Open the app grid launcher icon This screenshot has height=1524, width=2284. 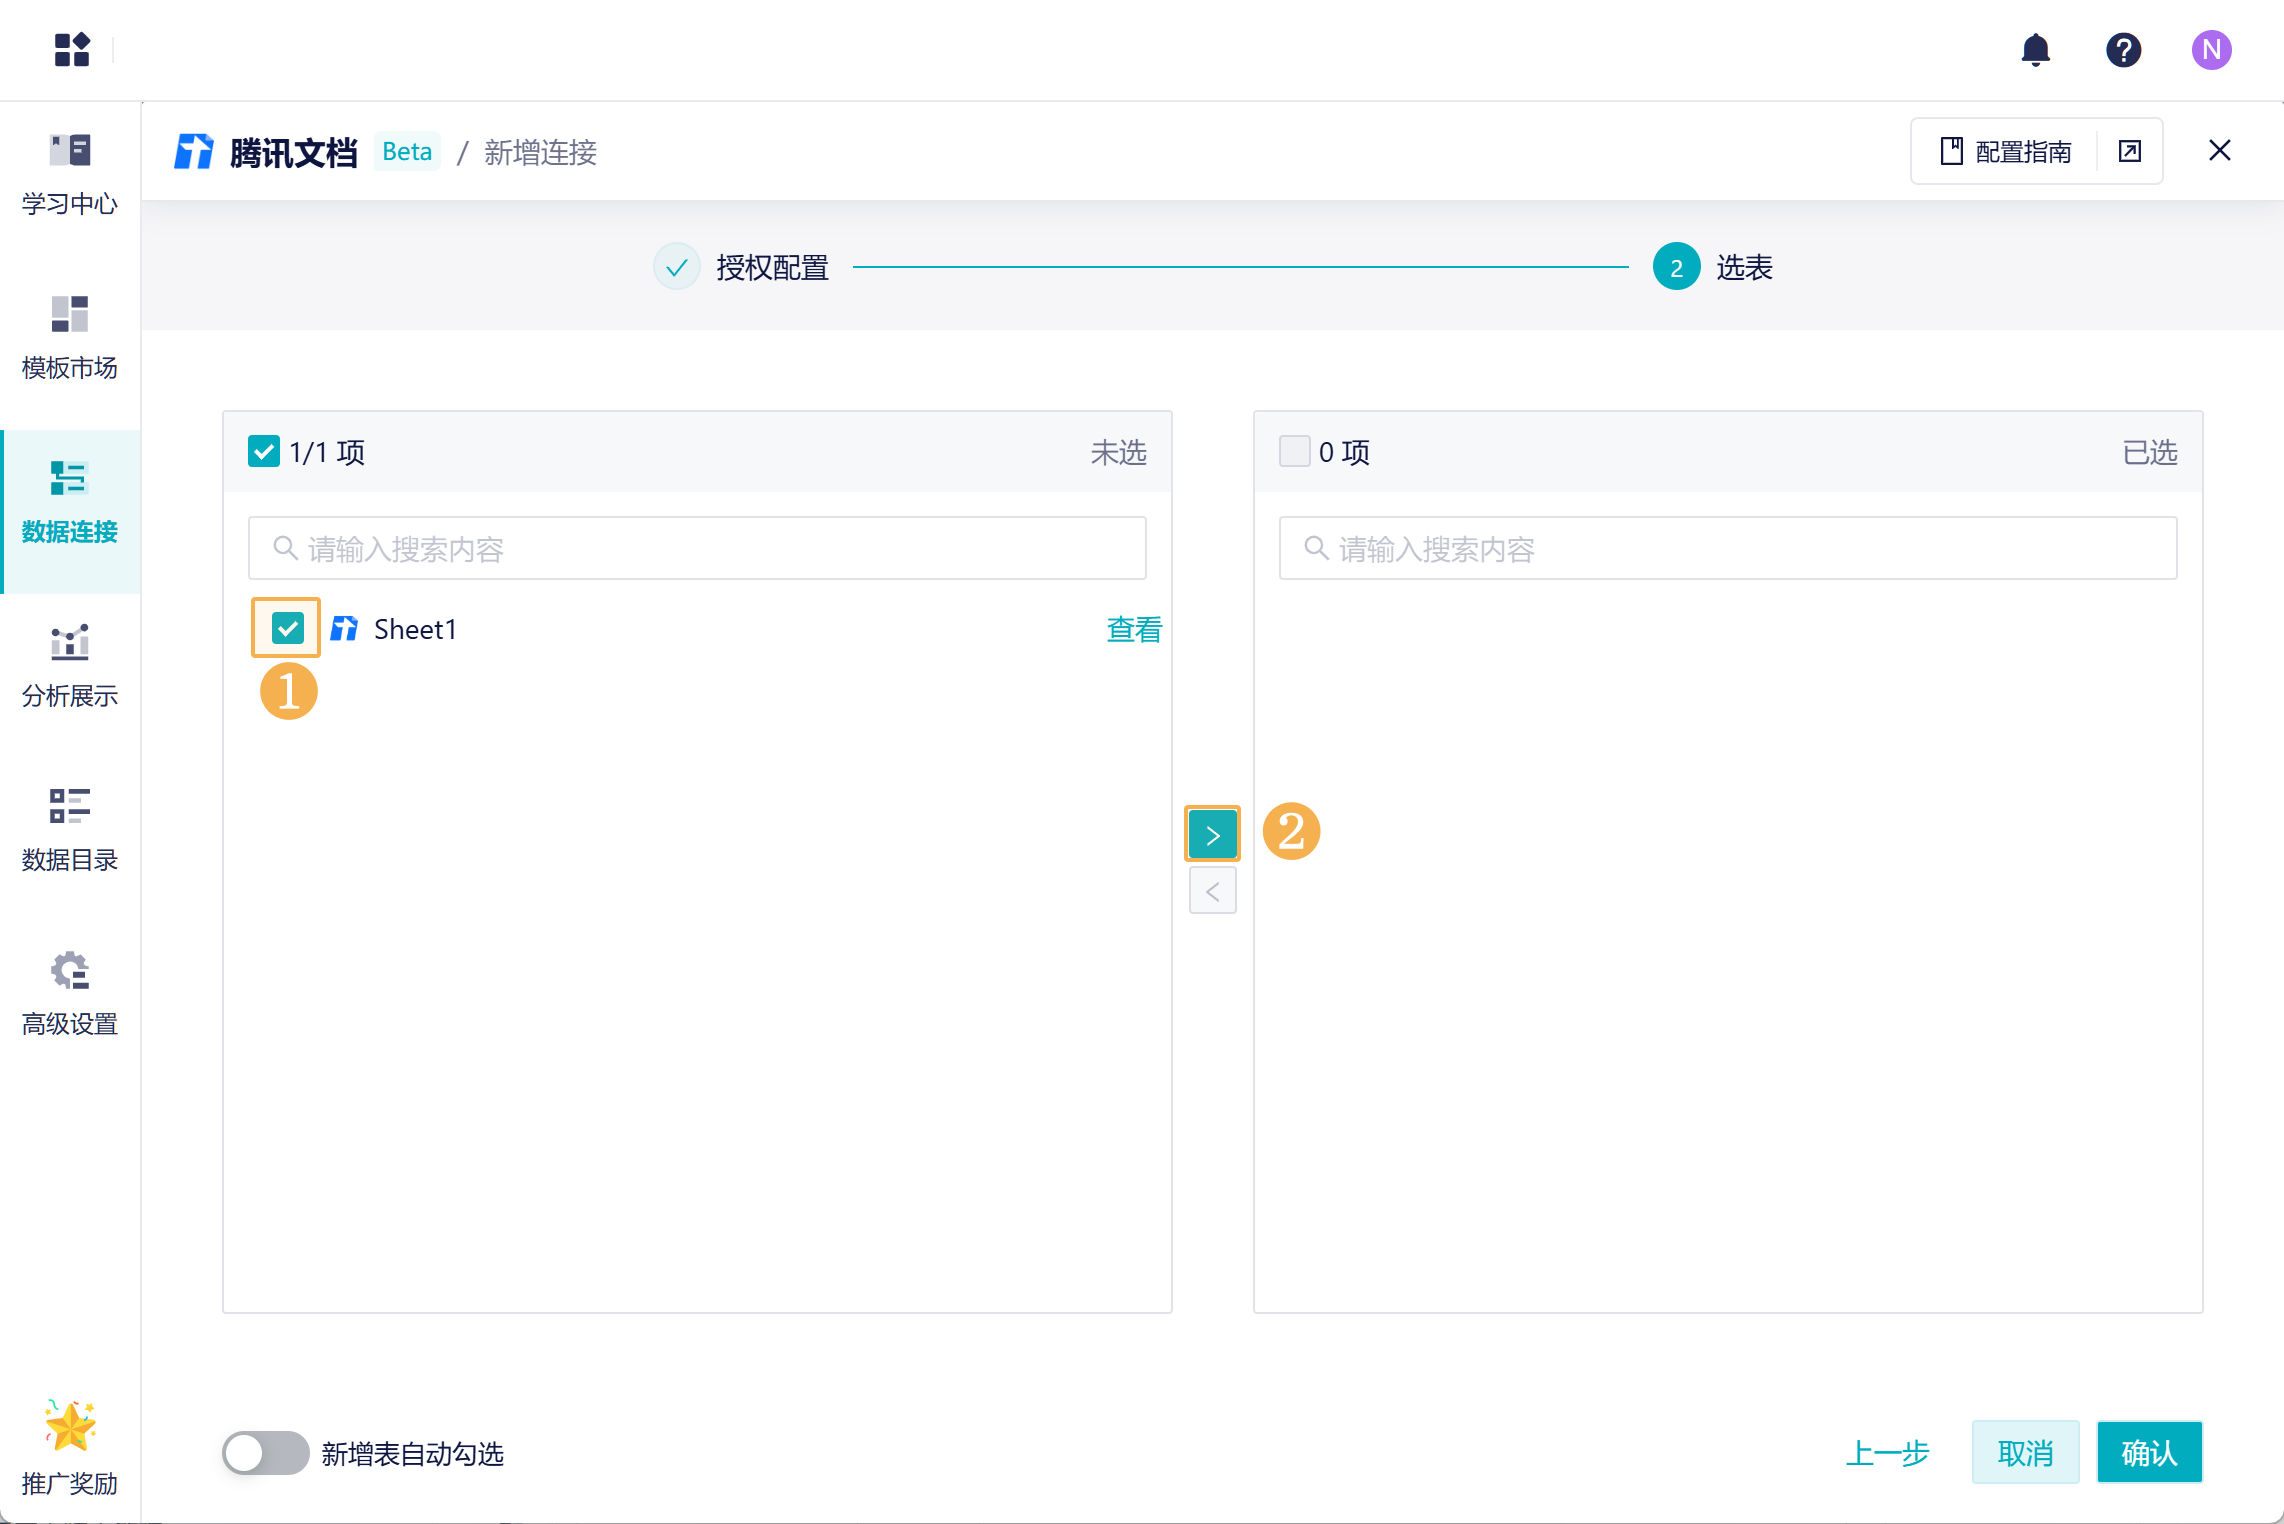pyautogui.click(x=72, y=50)
